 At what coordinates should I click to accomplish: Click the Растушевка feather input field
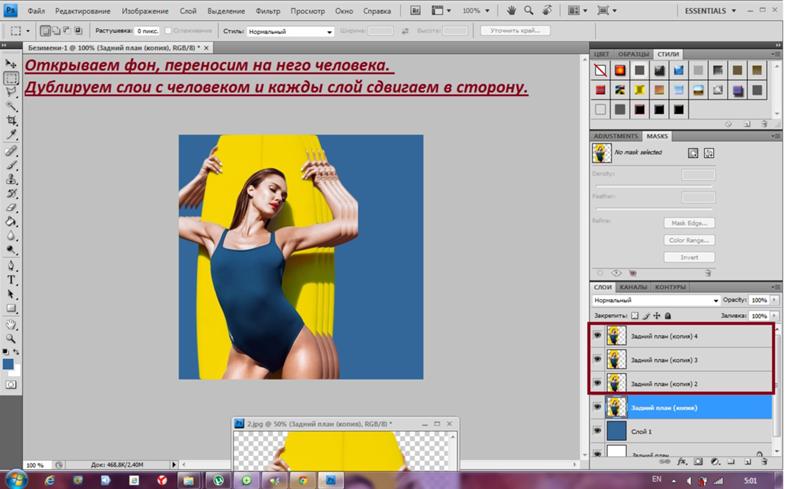coord(147,31)
